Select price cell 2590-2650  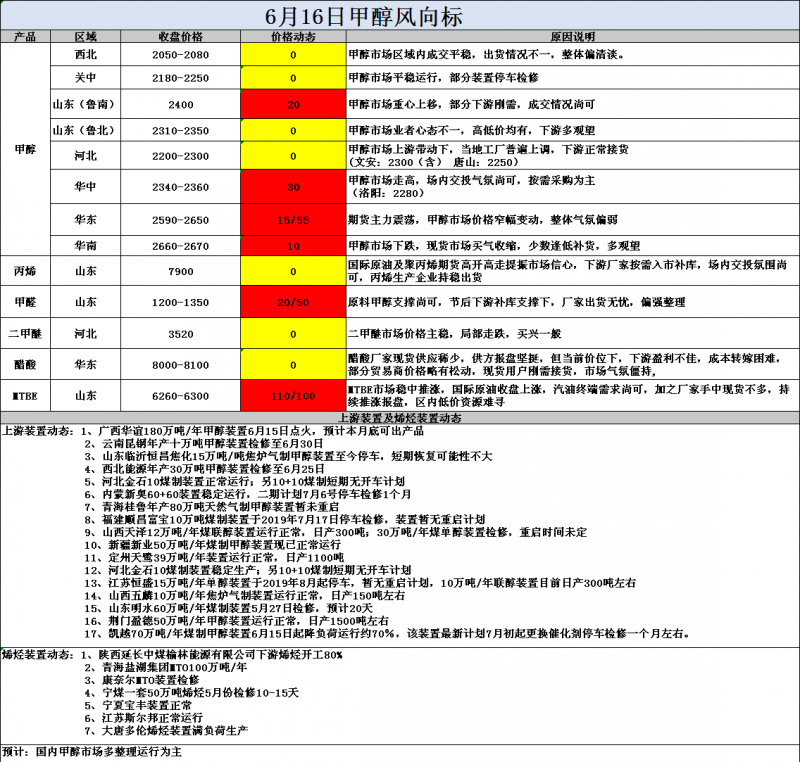(180, 220)
